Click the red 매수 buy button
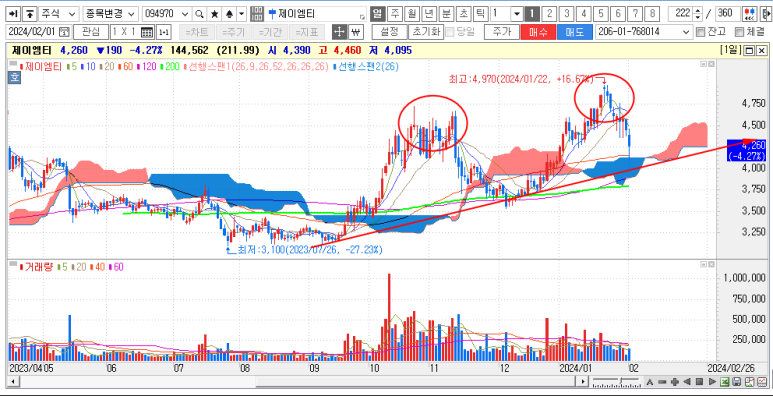The image size is (773, 396). coord(538,33)
